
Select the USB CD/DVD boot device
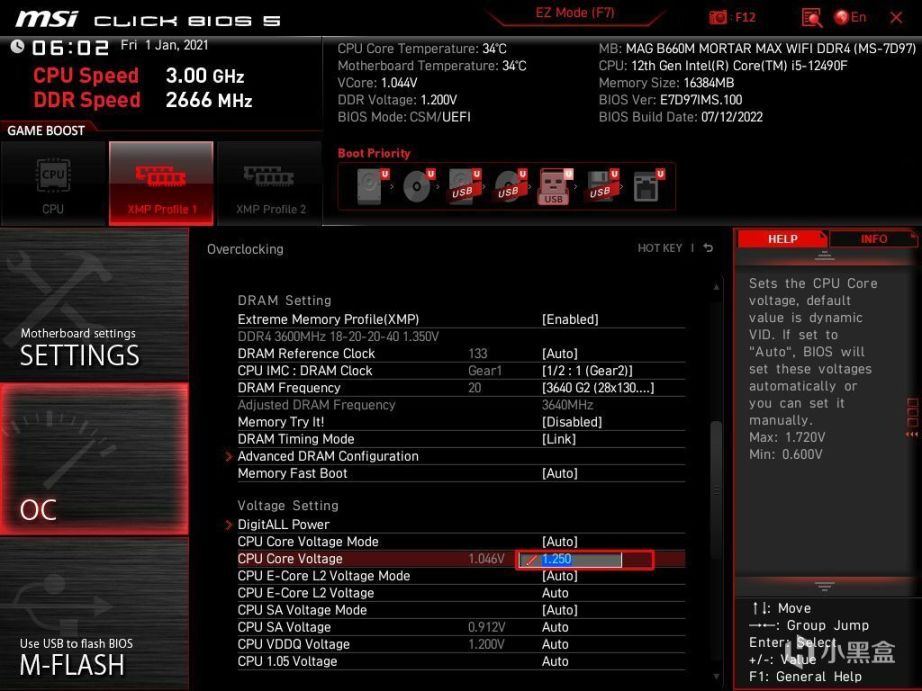coord(510,186)
